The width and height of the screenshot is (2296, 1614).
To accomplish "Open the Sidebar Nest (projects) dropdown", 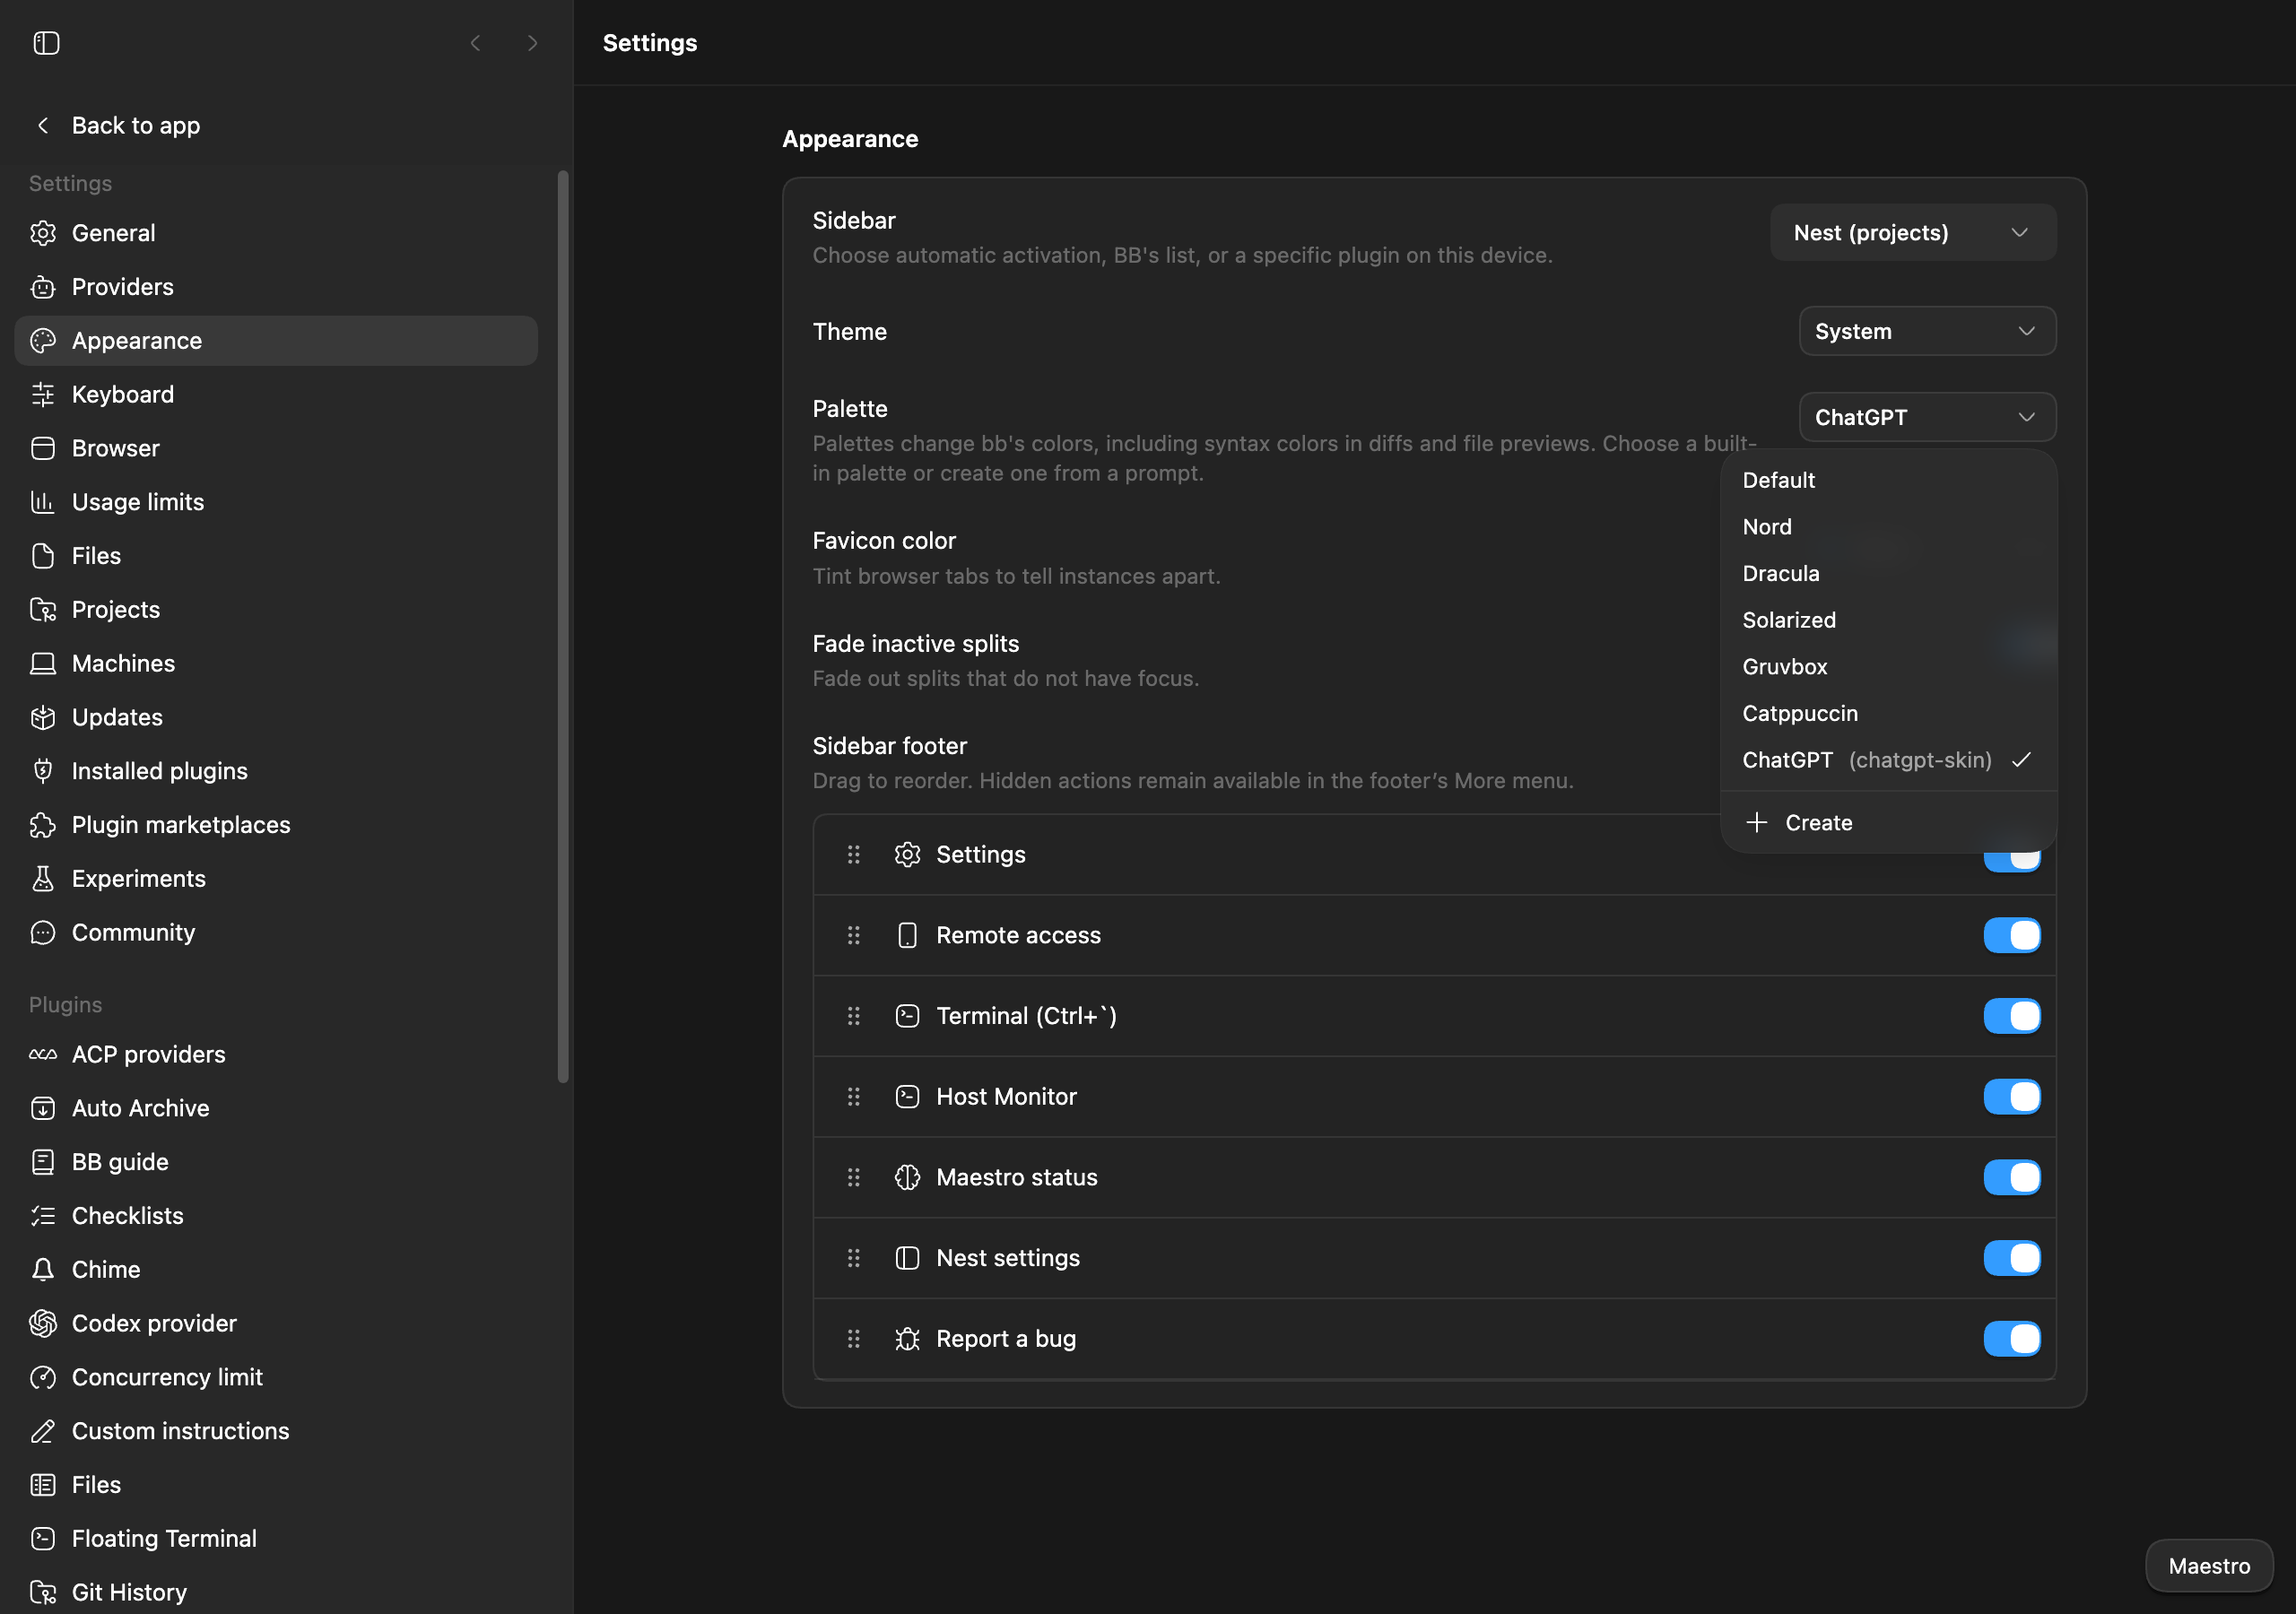I will coord(1913,233).
